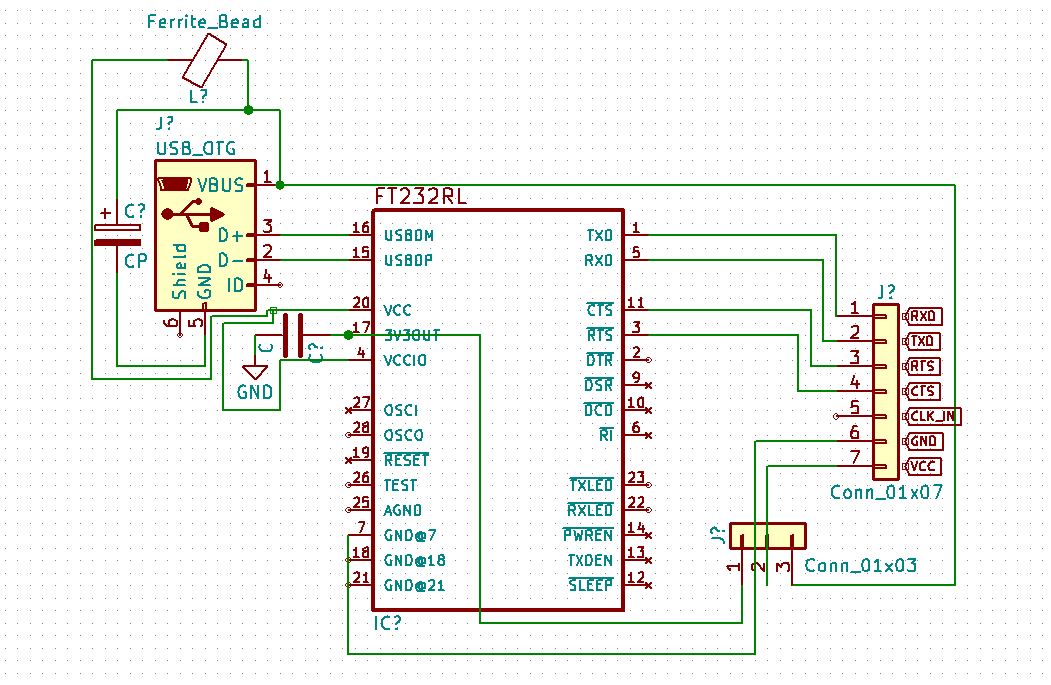The height and width of the screenshot is (685, 1051).
Task: Click the USBDM pin label
Action: 408,236
